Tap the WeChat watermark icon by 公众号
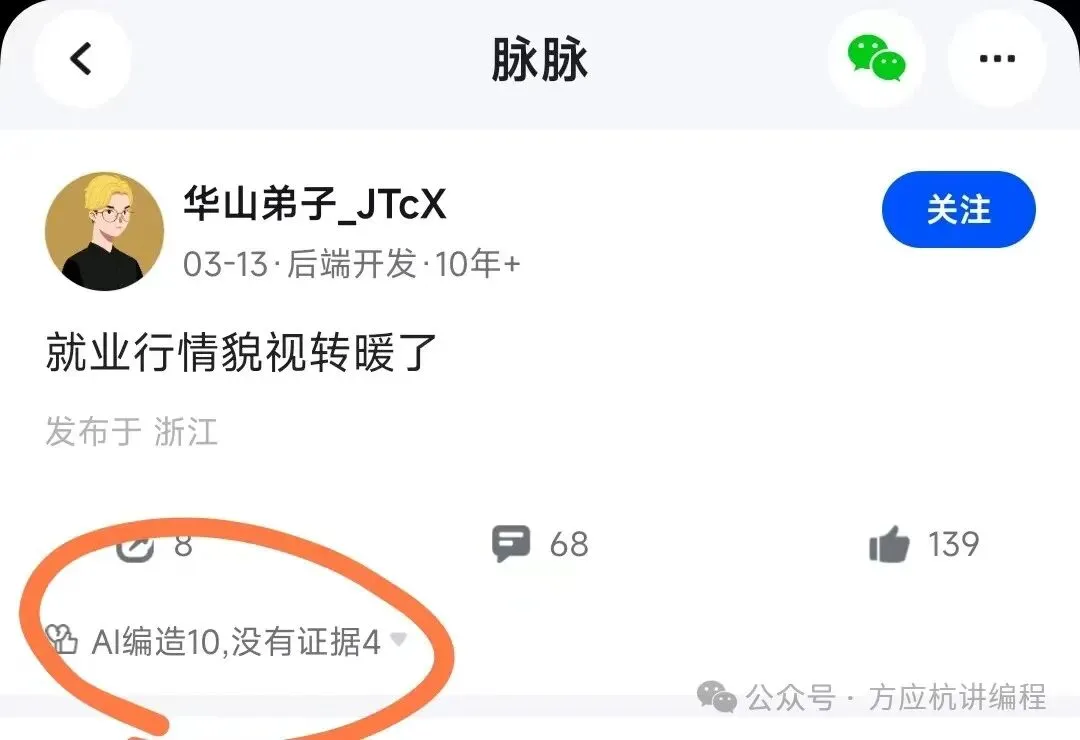This screenshot has width=1080, height=740. (x=717, y=697)
